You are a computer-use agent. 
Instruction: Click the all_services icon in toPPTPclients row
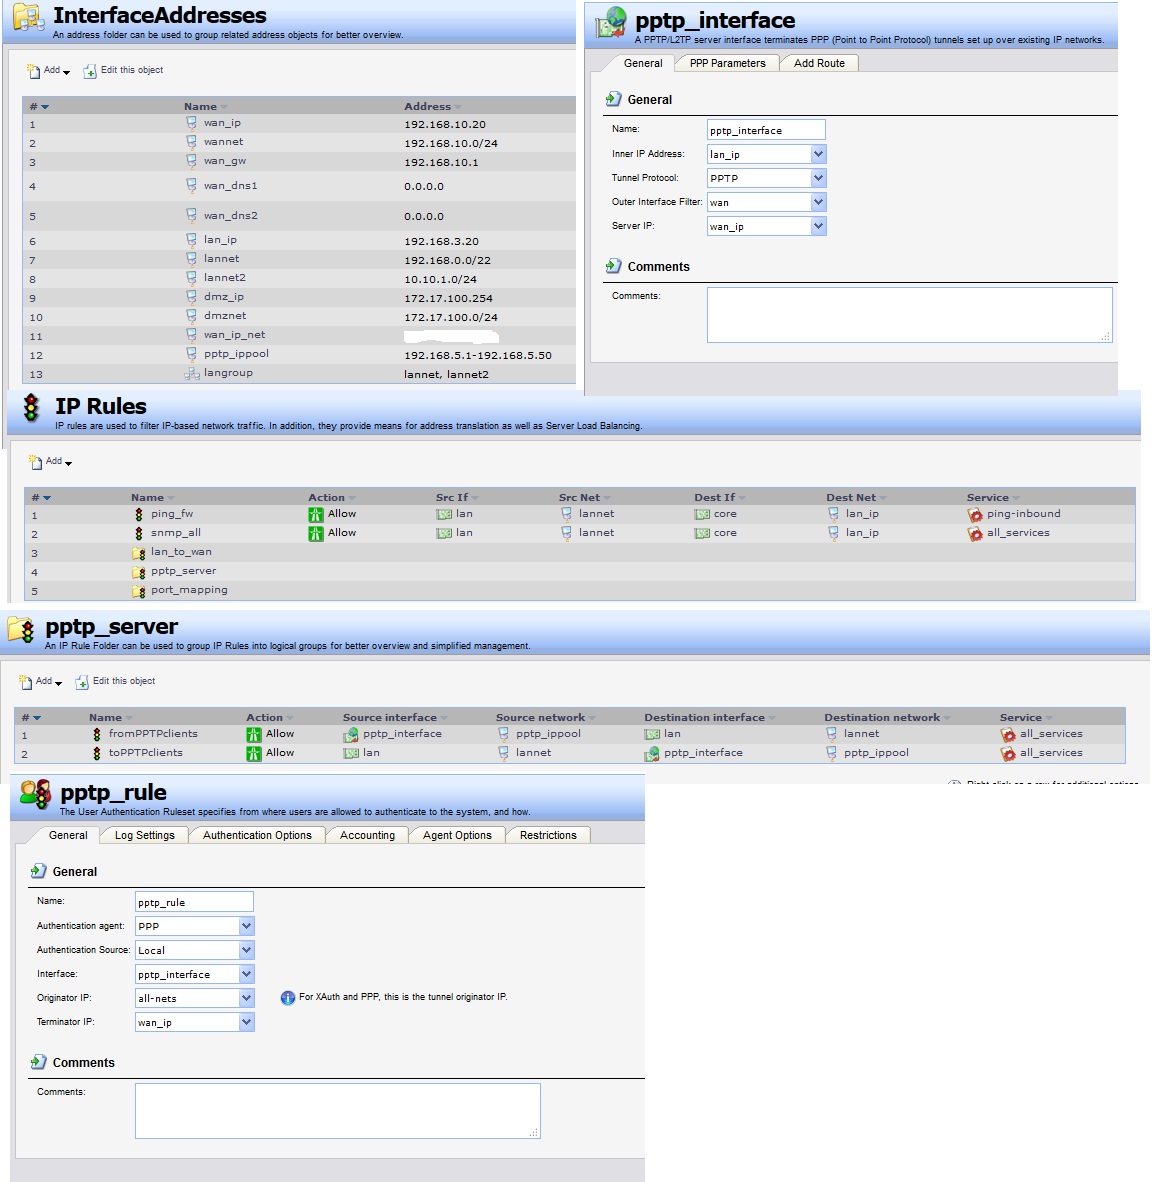pos(1008,754)
